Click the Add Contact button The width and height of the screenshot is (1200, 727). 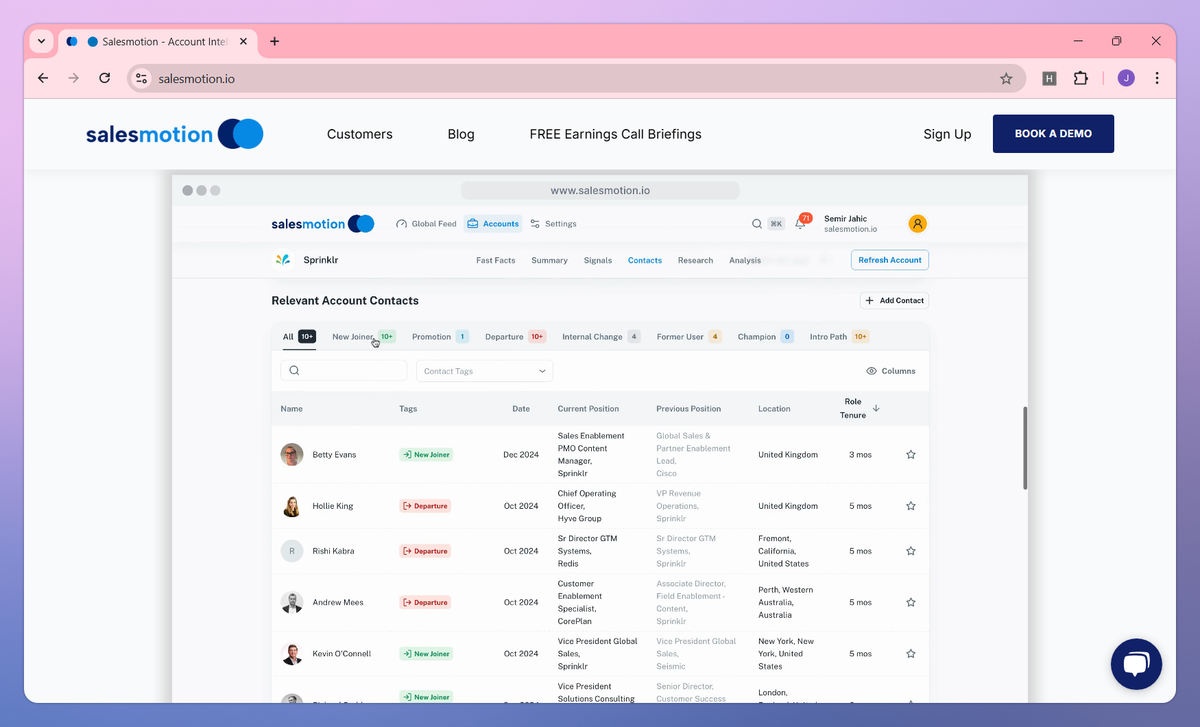pos(895,300)
